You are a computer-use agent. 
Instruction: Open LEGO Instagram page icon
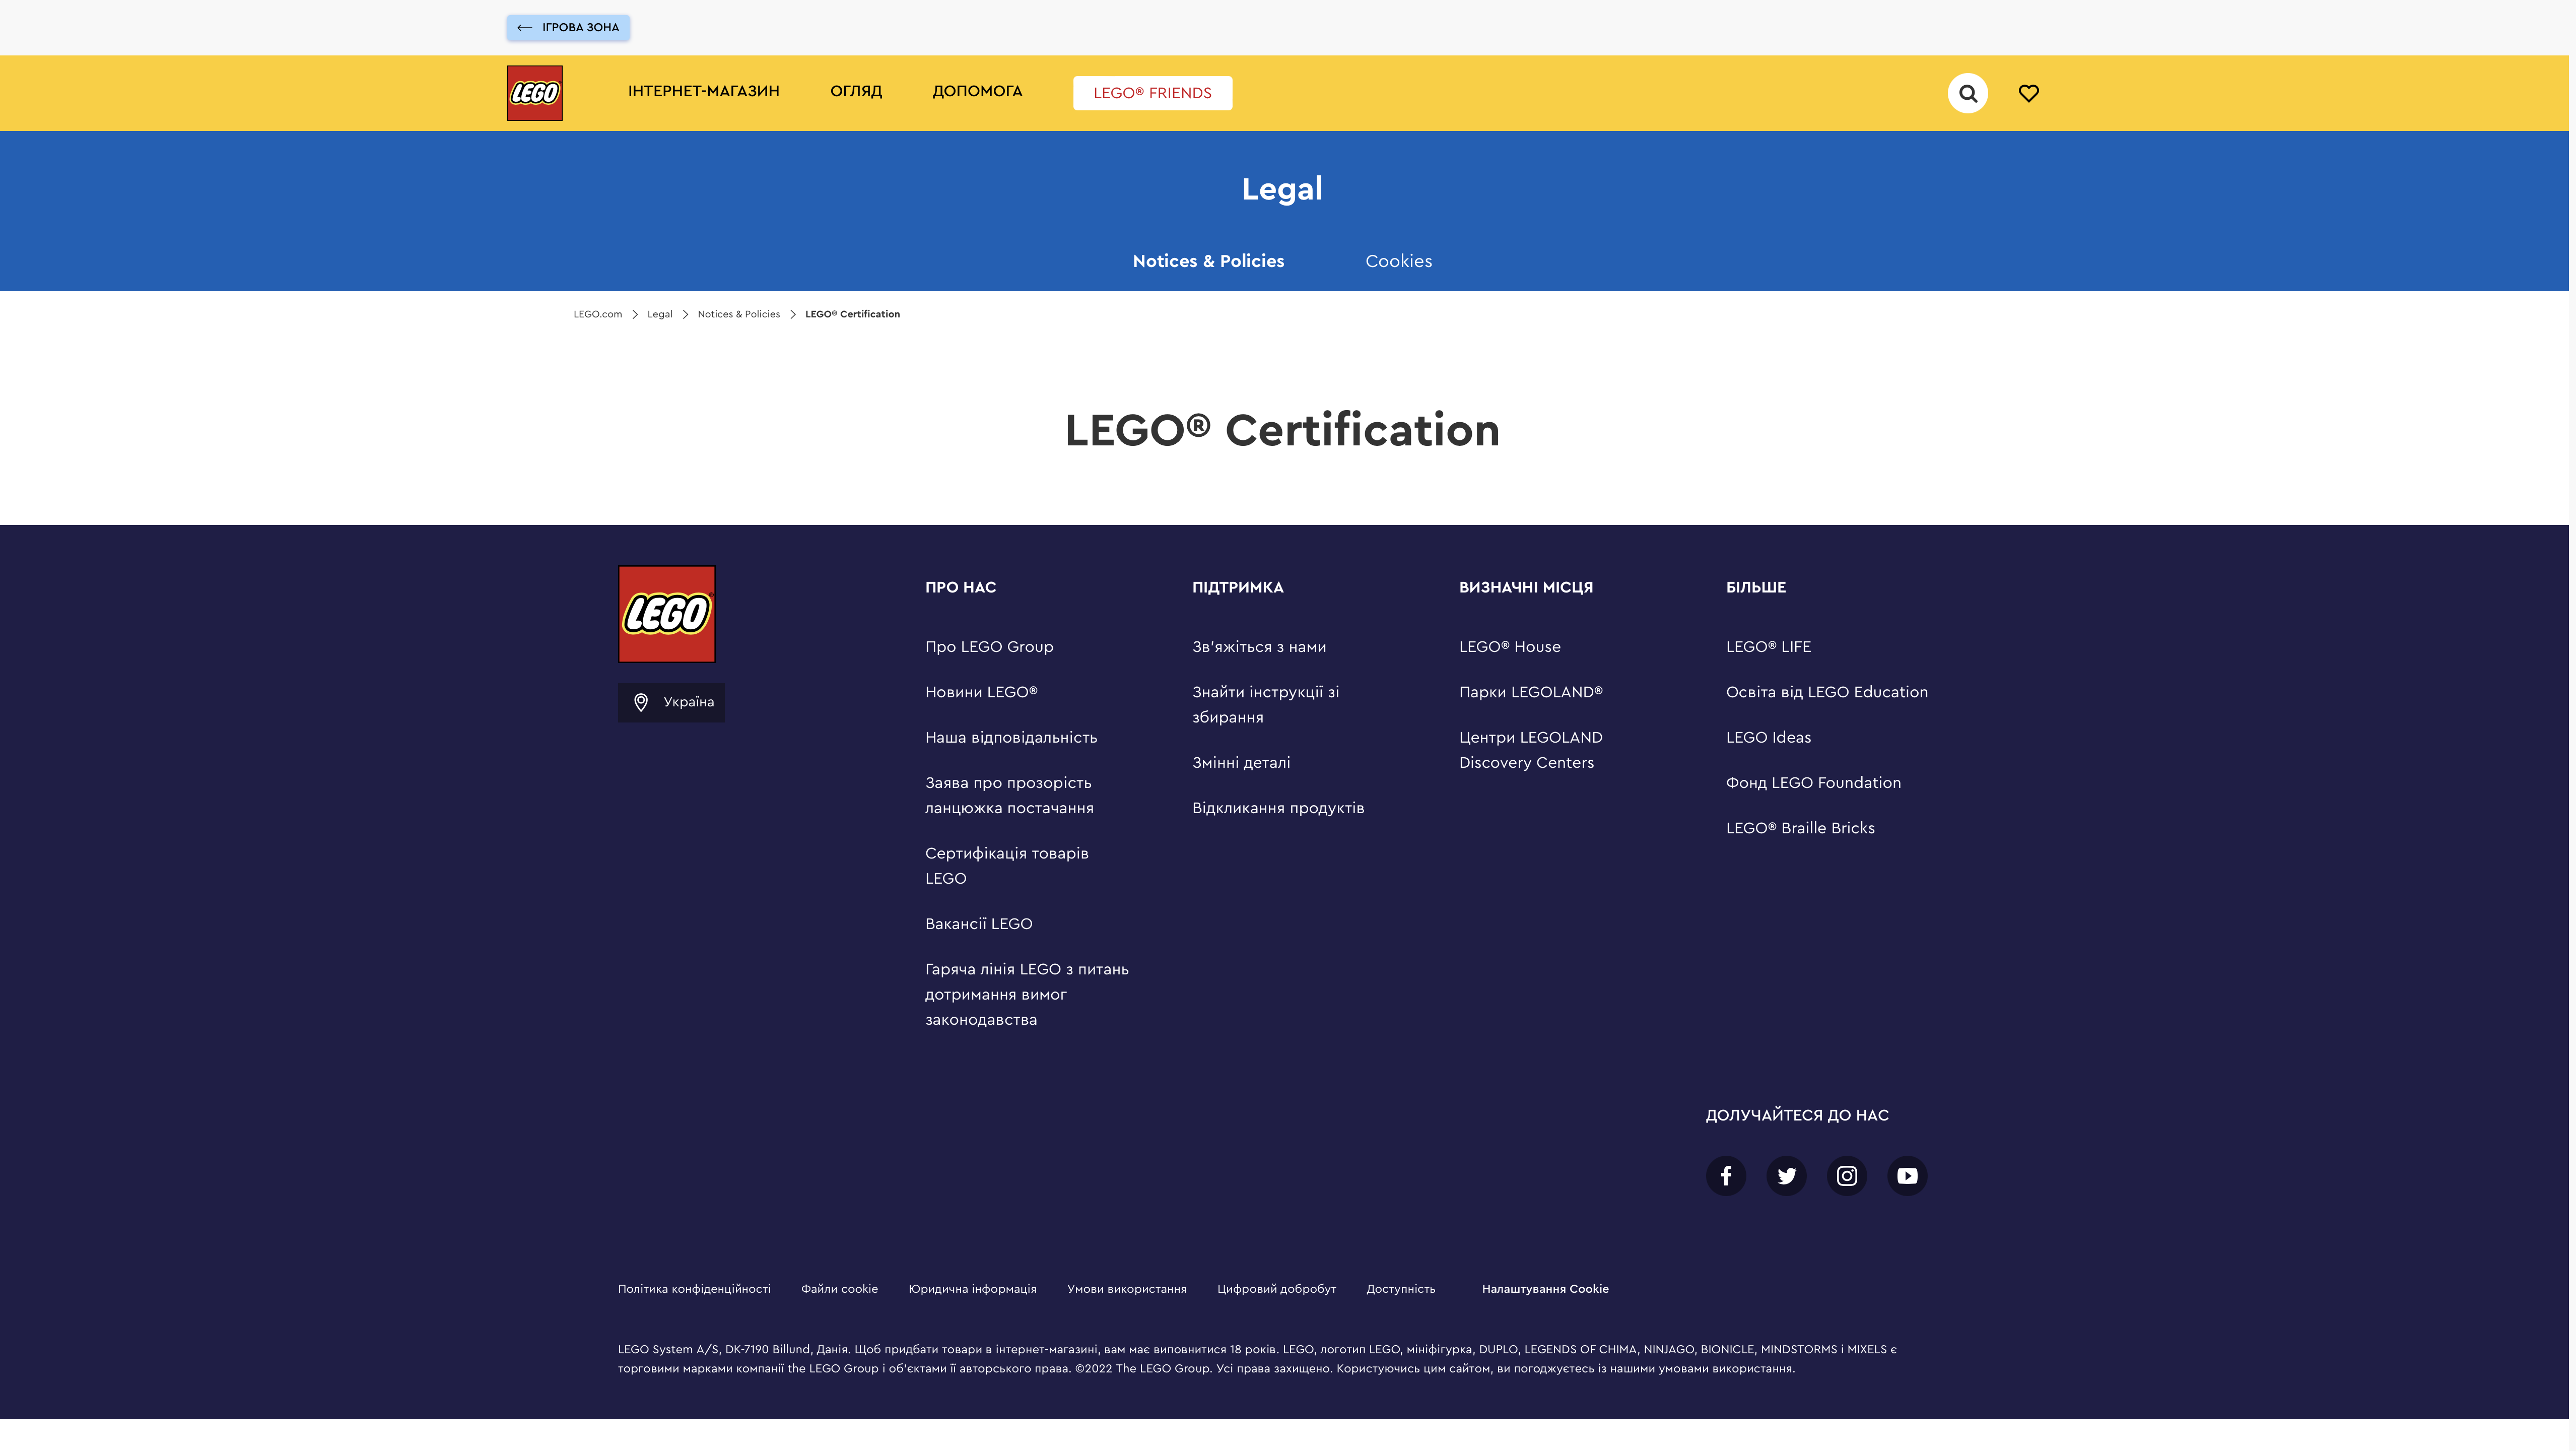(1846, 1176)
